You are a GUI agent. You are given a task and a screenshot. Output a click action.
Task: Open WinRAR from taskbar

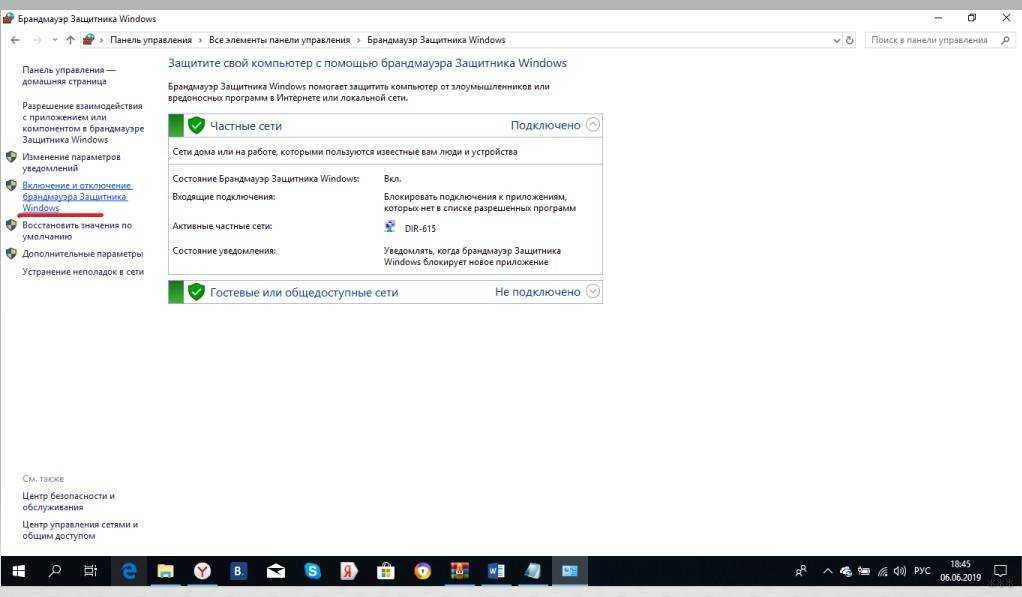[460, 572]
